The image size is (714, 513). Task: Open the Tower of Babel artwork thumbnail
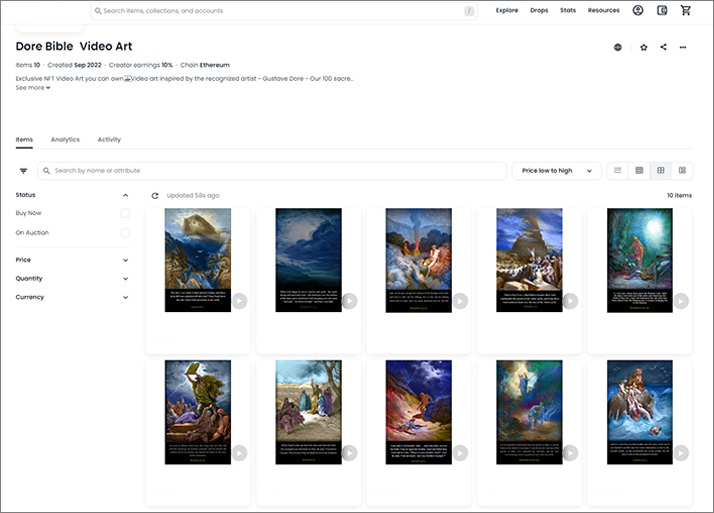click(529, 260)
